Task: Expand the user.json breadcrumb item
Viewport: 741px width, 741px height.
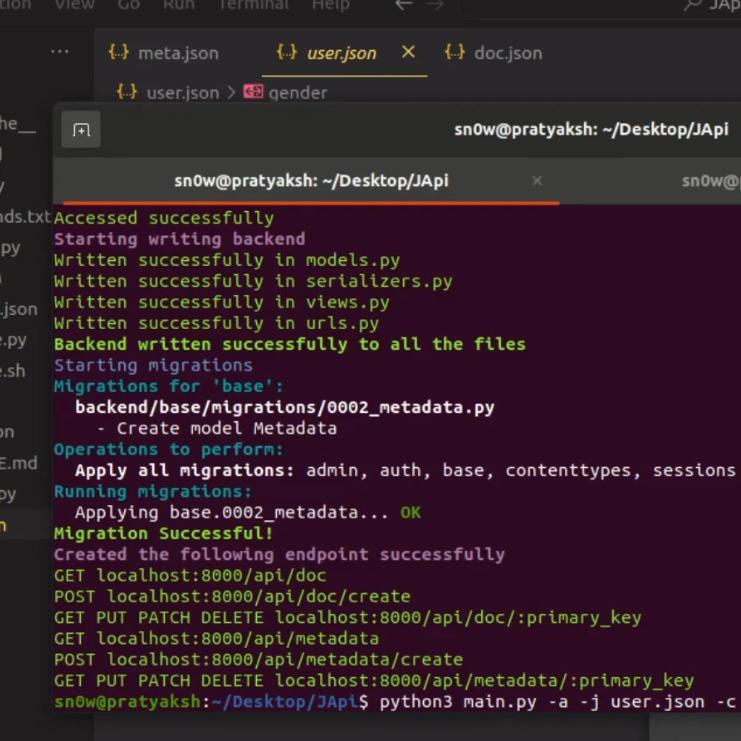Action: coord(182,92)
